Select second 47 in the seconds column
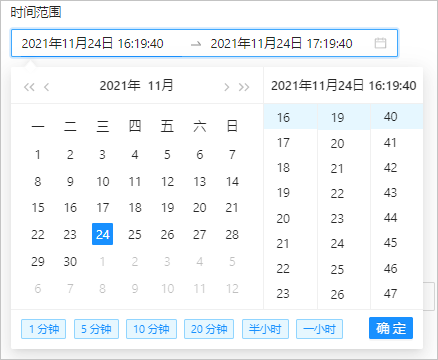 (397, 293)
